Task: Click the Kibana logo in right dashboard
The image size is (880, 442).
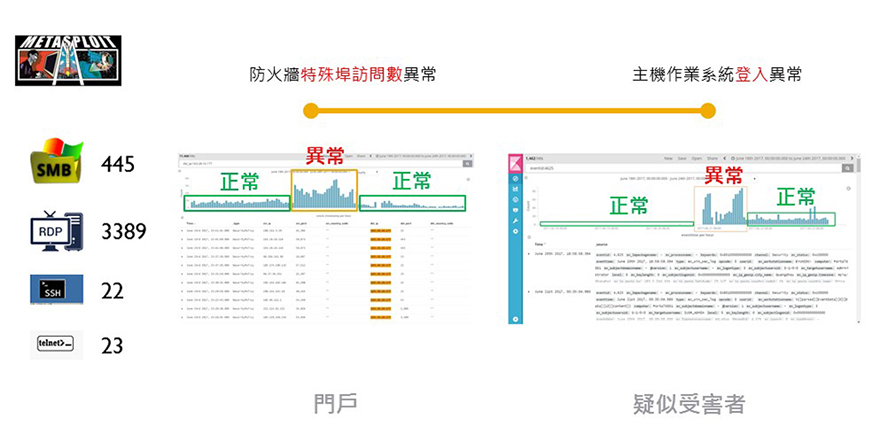Action: pos(516,161)
